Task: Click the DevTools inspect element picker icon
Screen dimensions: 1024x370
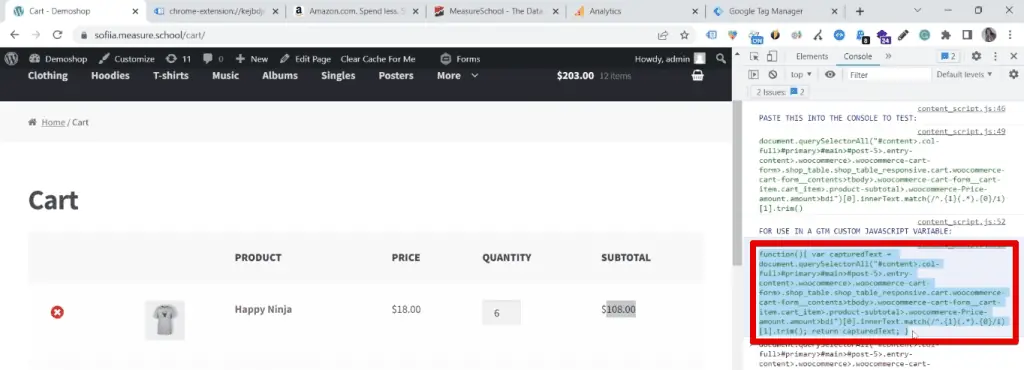Action: [754, 57]
